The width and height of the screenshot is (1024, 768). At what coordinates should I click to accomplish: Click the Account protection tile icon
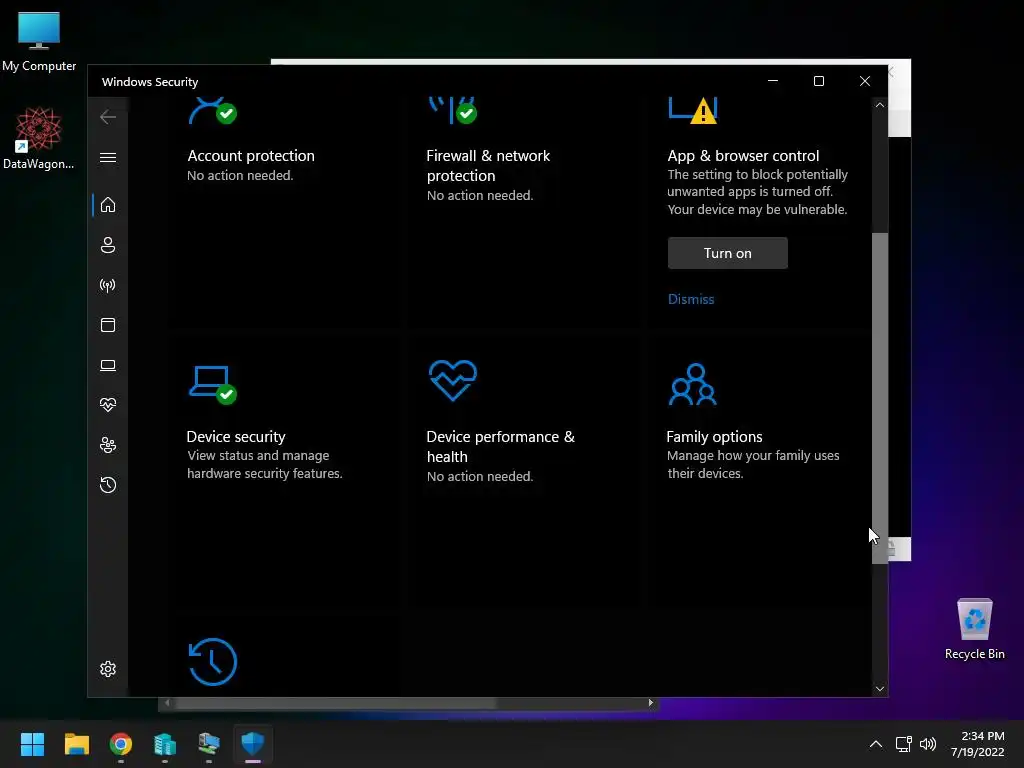pos(212,111)
